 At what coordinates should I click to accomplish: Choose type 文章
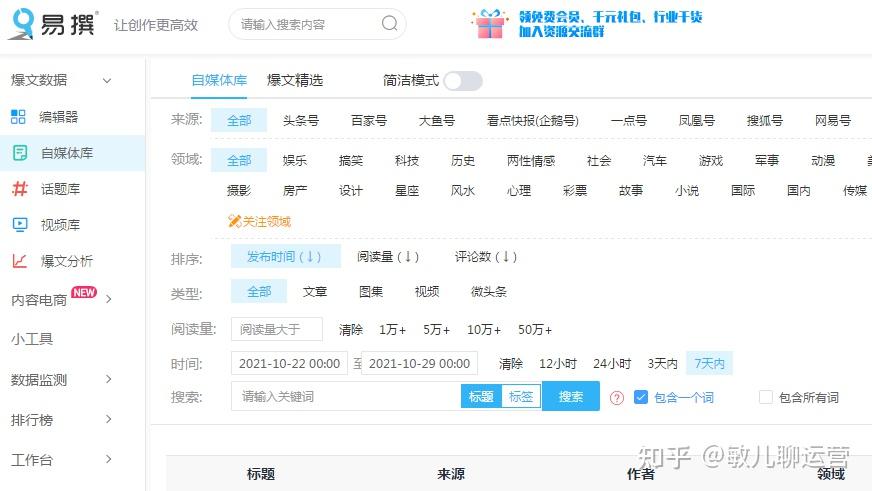point(315,291)
